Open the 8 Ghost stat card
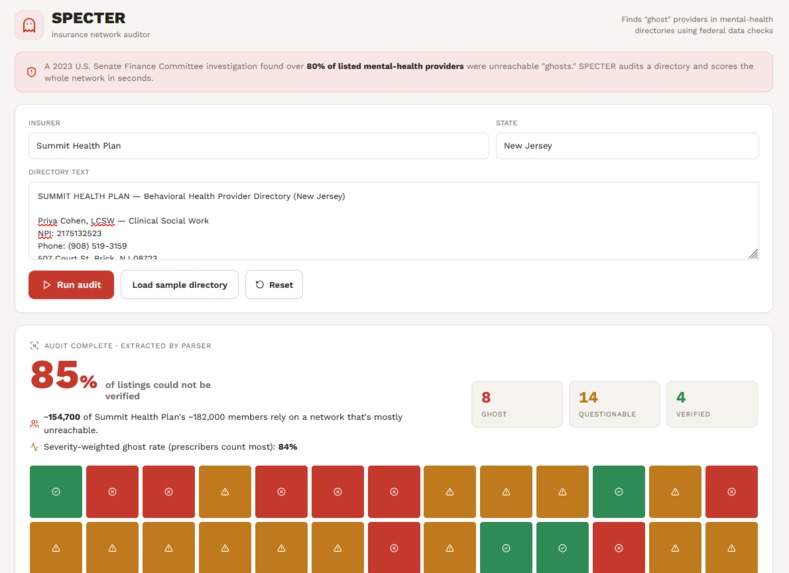Screen dimensions: 789x573 517,404
